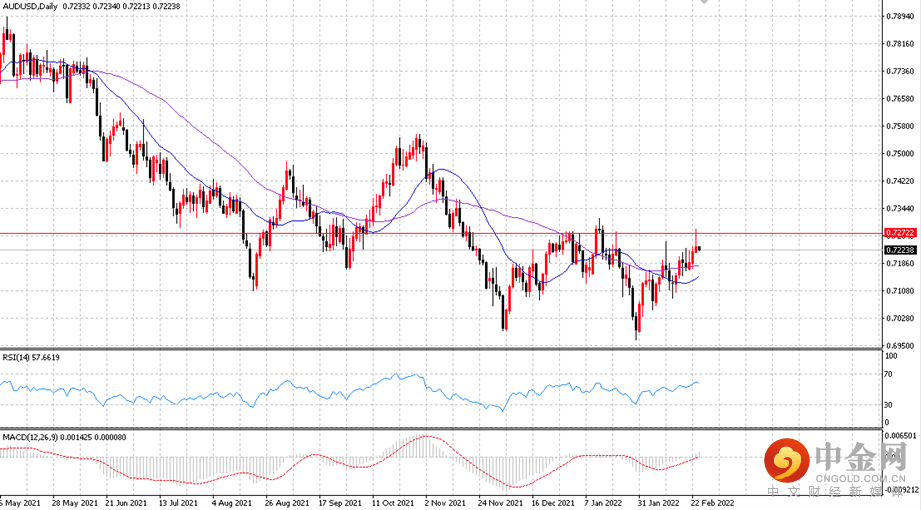Click the 31 Jan 2022 date label
Image resolution: width=921 pixels, height=510 pixels.
[659, 503]
